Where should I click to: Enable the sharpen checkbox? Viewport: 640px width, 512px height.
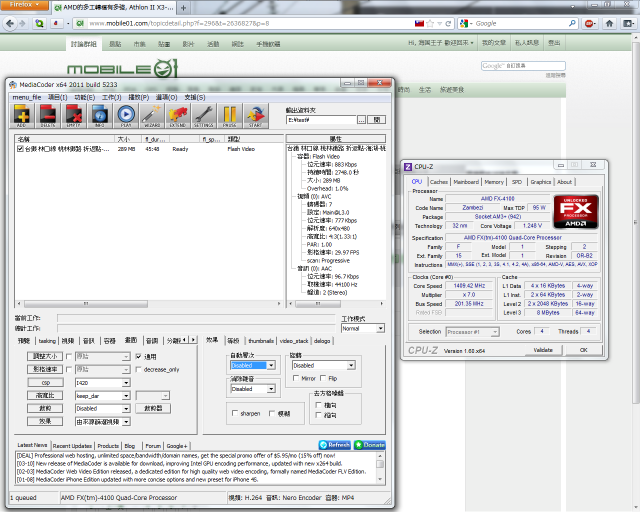(235, 413)
